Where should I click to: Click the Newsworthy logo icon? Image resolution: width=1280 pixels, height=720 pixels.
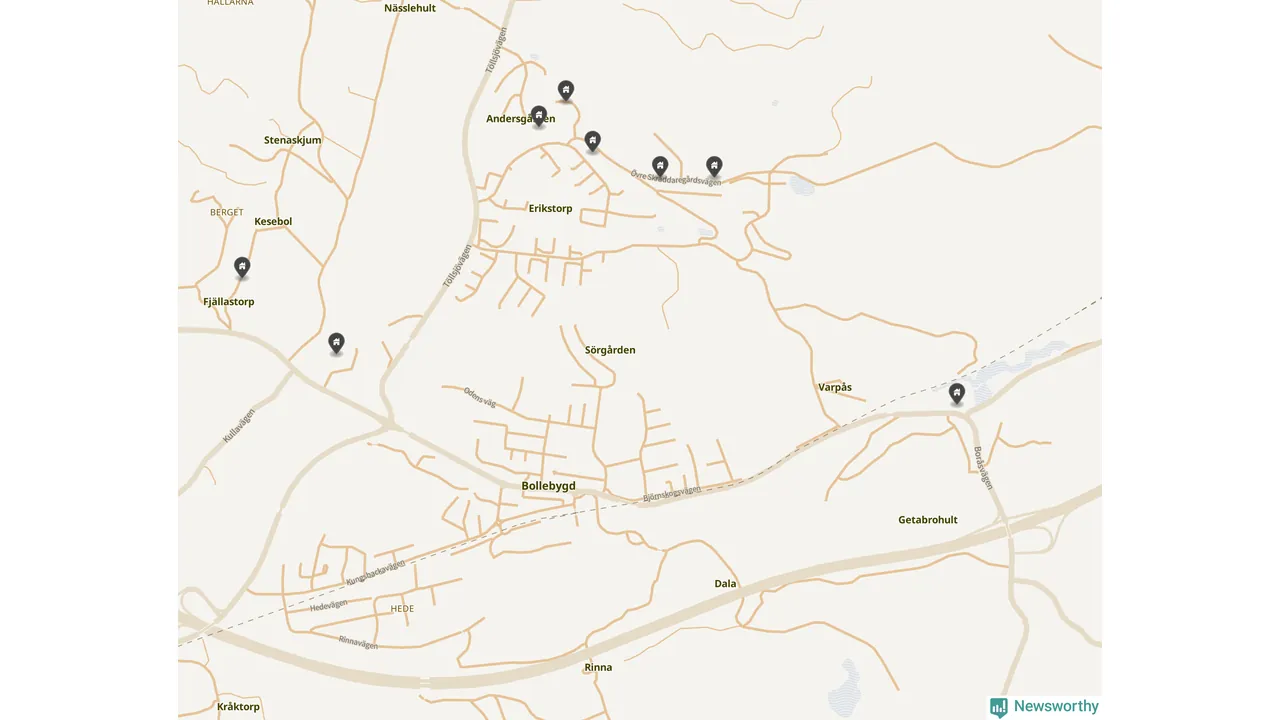[999, 707]
